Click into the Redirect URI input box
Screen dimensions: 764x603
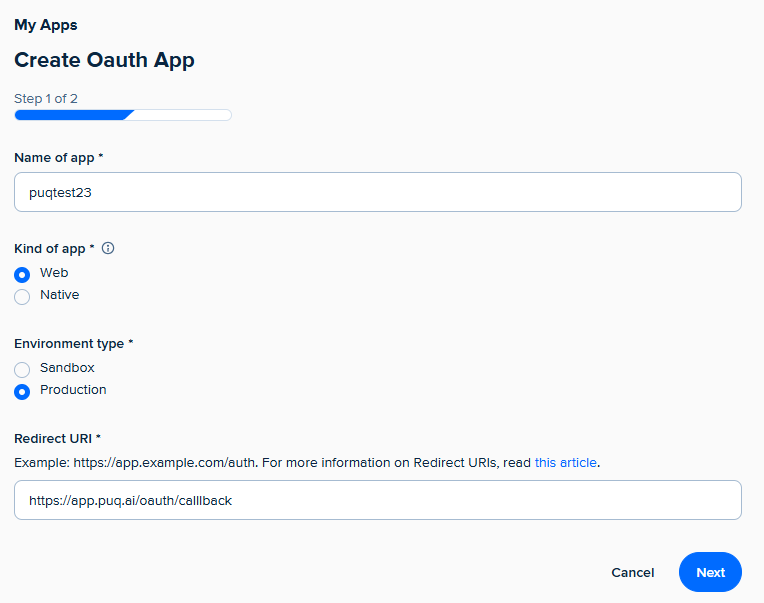click(x=377, y=500)
